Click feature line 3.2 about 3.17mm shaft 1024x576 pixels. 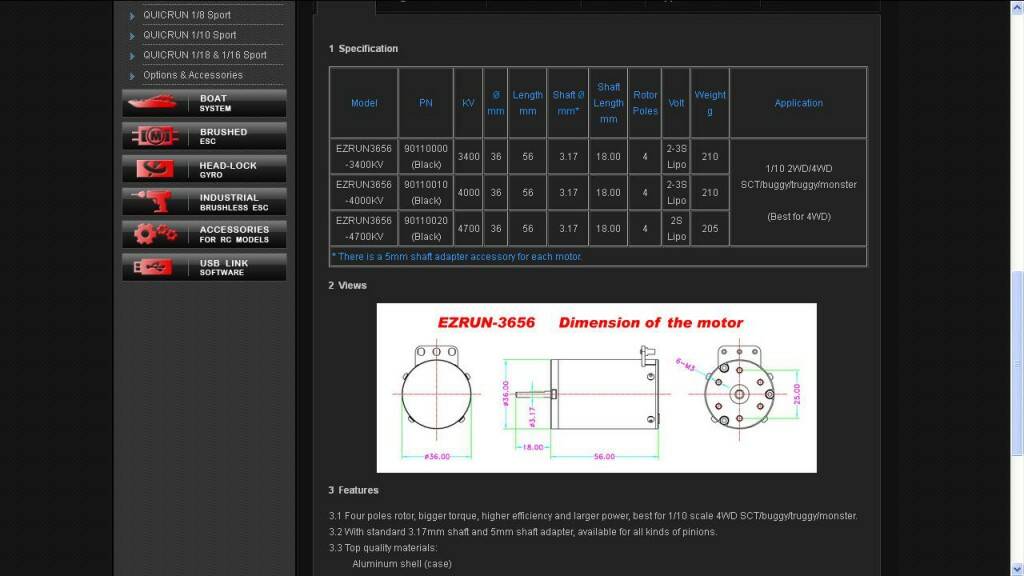(x=522, y=532)
